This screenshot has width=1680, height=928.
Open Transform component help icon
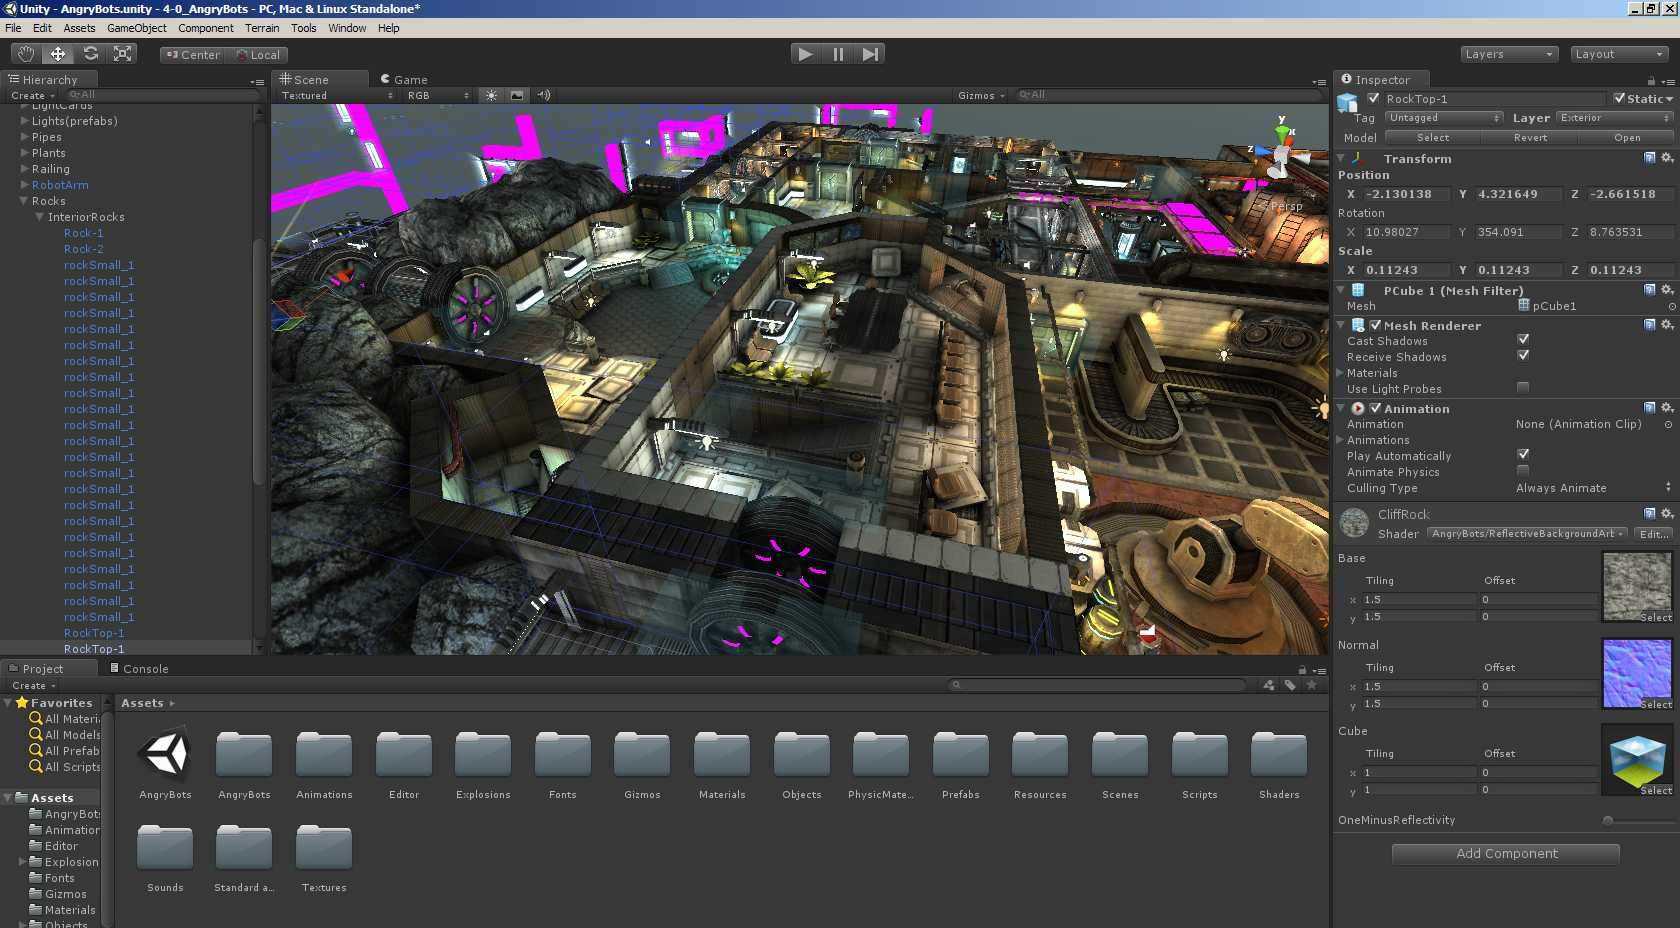click(x=1650, y=158)
